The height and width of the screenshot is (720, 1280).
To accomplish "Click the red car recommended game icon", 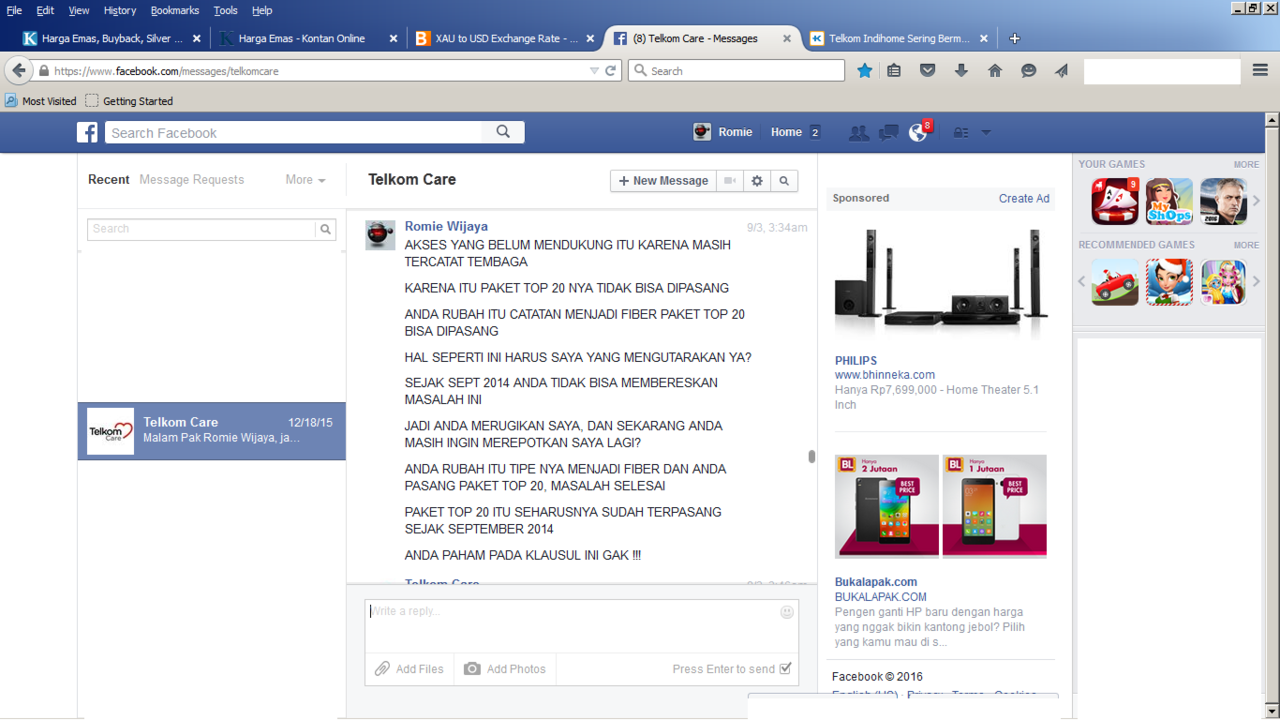I will [x=1115, y=282].
